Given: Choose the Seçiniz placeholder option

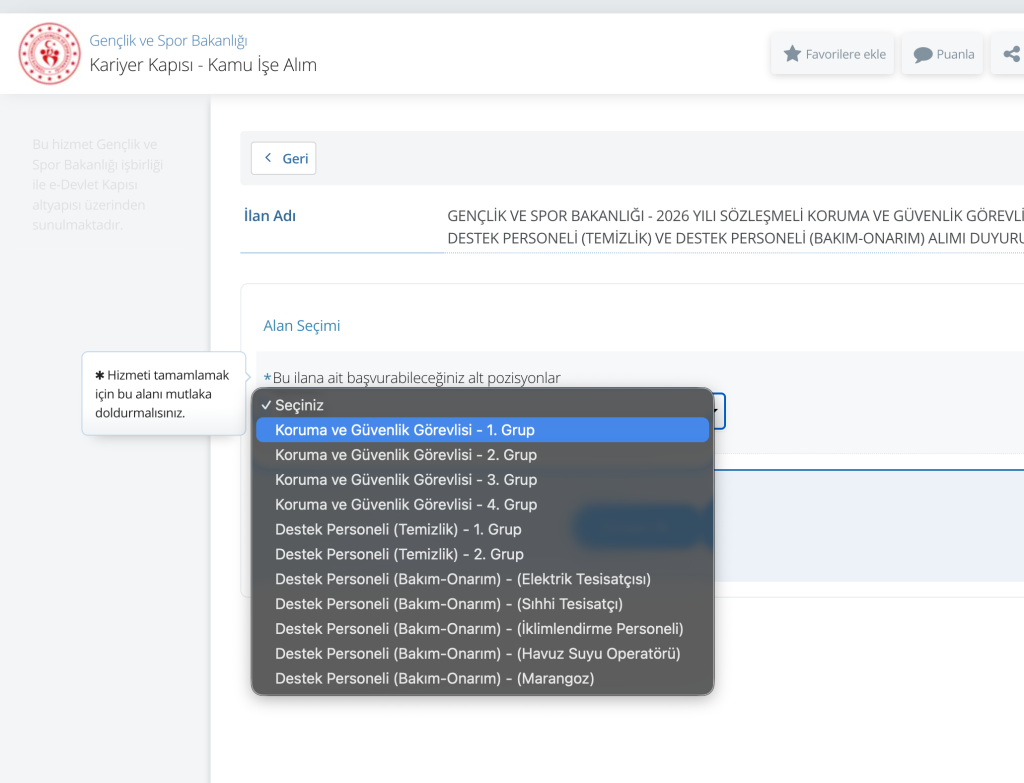Looking at the screenshot, I should tap(483, 405).
